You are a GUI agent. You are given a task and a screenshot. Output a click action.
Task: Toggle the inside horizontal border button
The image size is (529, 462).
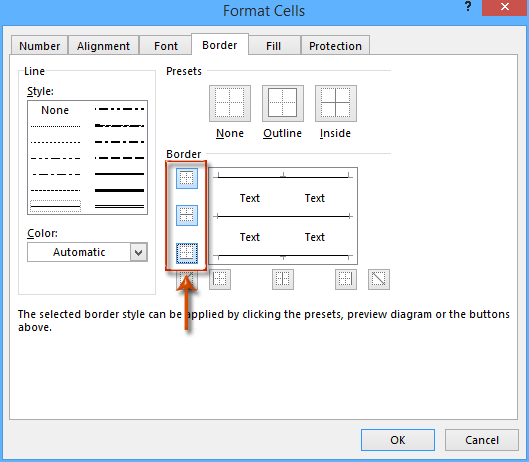point(187,215)
